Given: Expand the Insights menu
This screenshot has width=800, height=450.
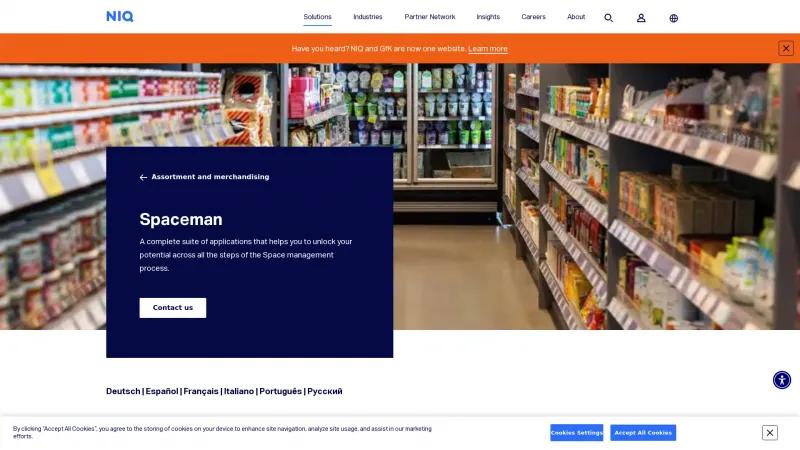Looking at the screenshot, I should tap(488, 17).
